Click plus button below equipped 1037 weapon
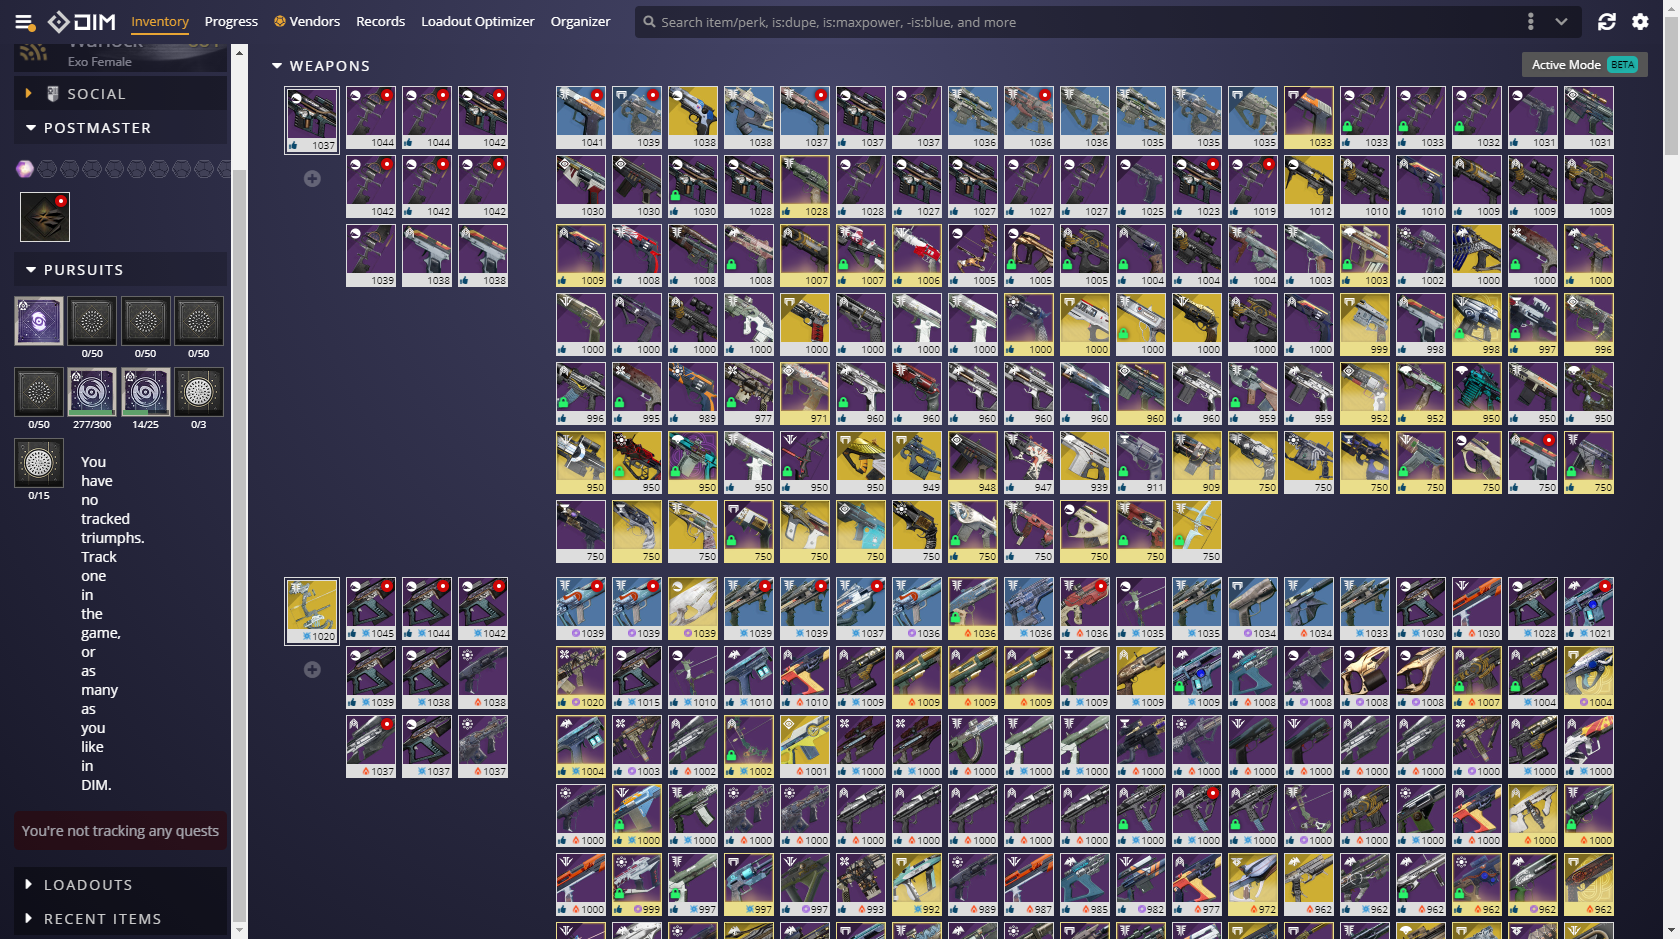Screen dimensions: 1680x939 (x=312, y=178)
